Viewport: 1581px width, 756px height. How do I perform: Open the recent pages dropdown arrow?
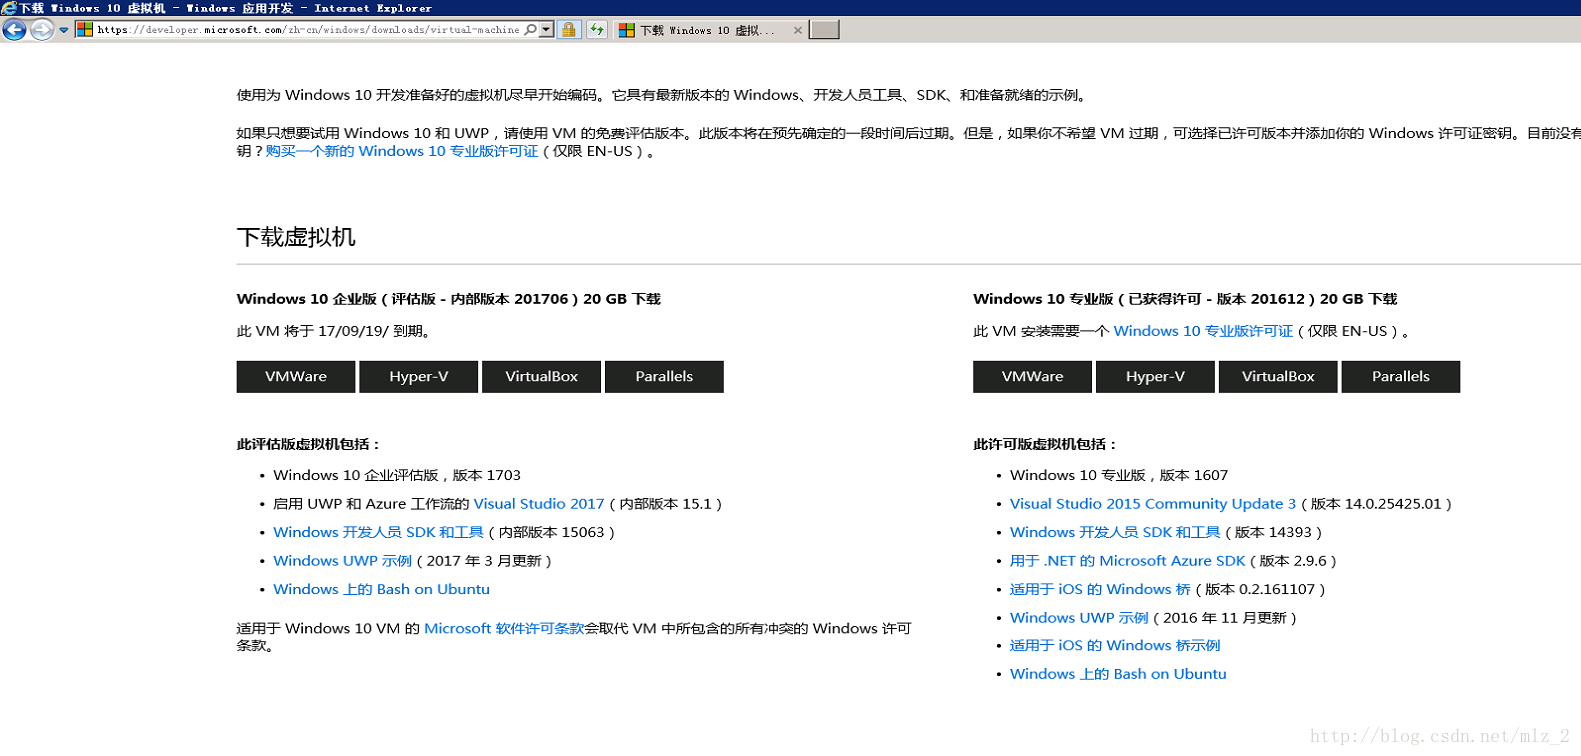click(x=64, y=30)
